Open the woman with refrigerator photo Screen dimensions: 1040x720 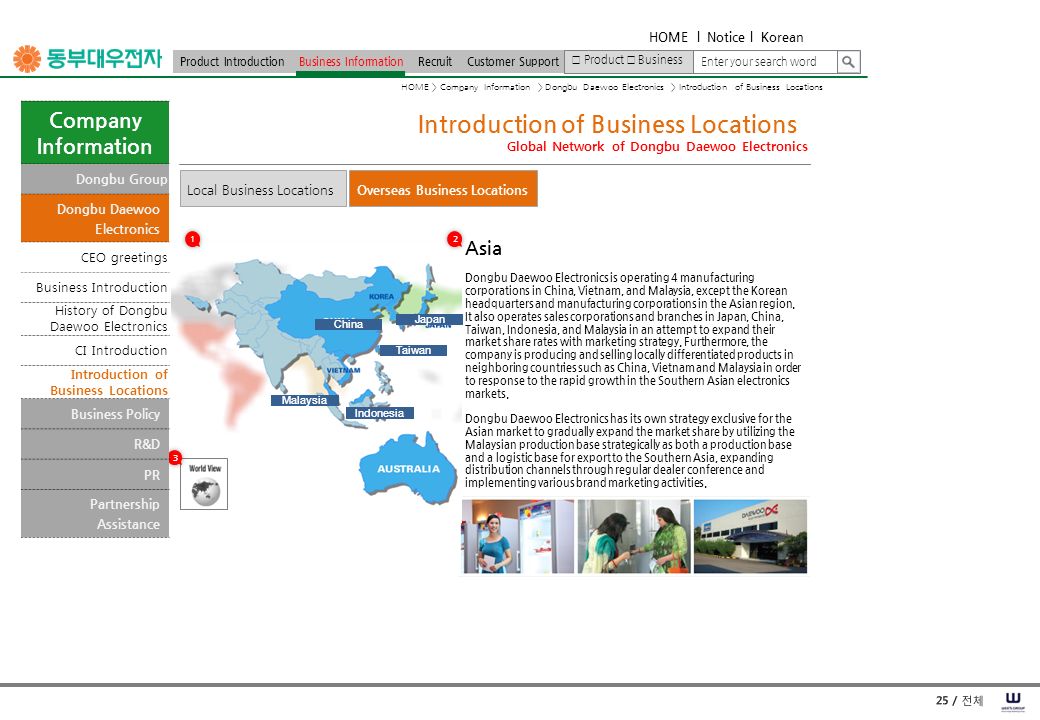(518, 536)
